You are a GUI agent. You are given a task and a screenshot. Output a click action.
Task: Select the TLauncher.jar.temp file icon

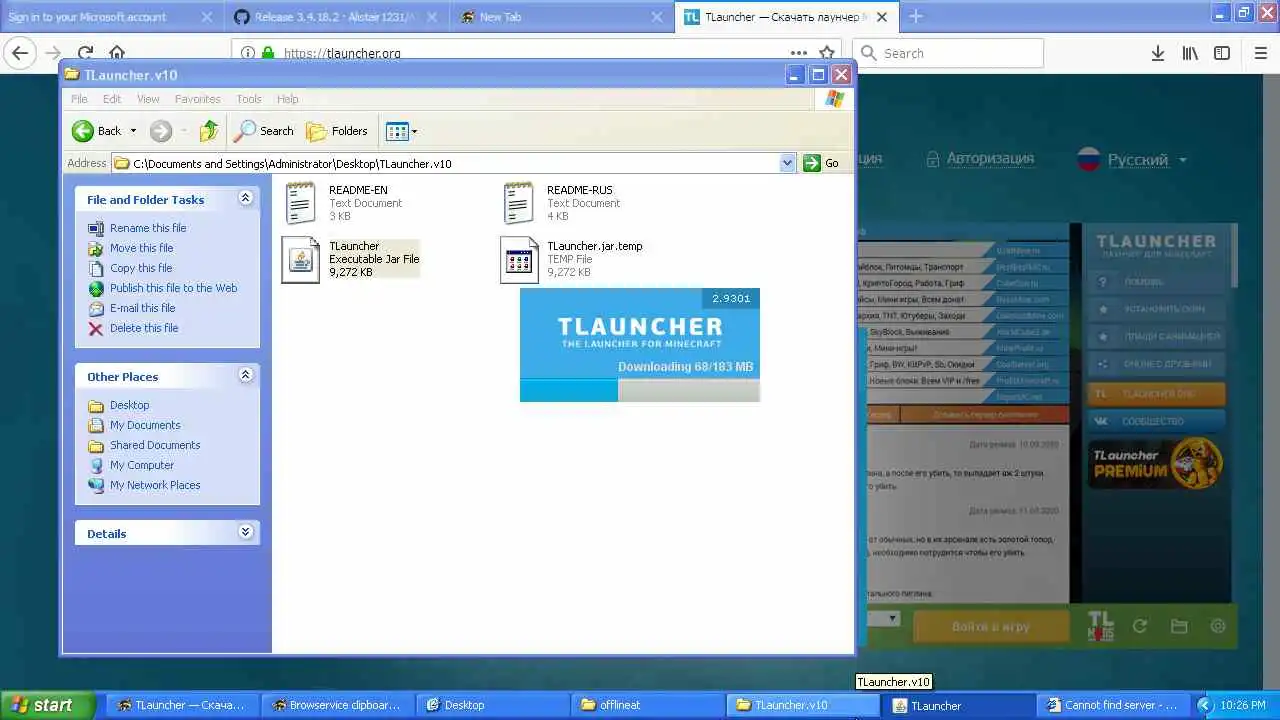coord(519,260)
